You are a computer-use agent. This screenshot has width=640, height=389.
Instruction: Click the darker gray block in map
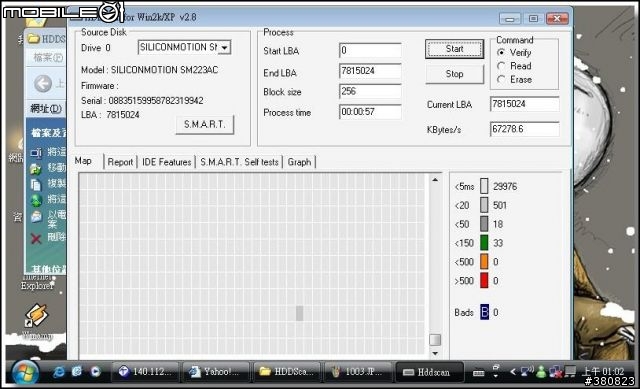(x=300, y=313)
